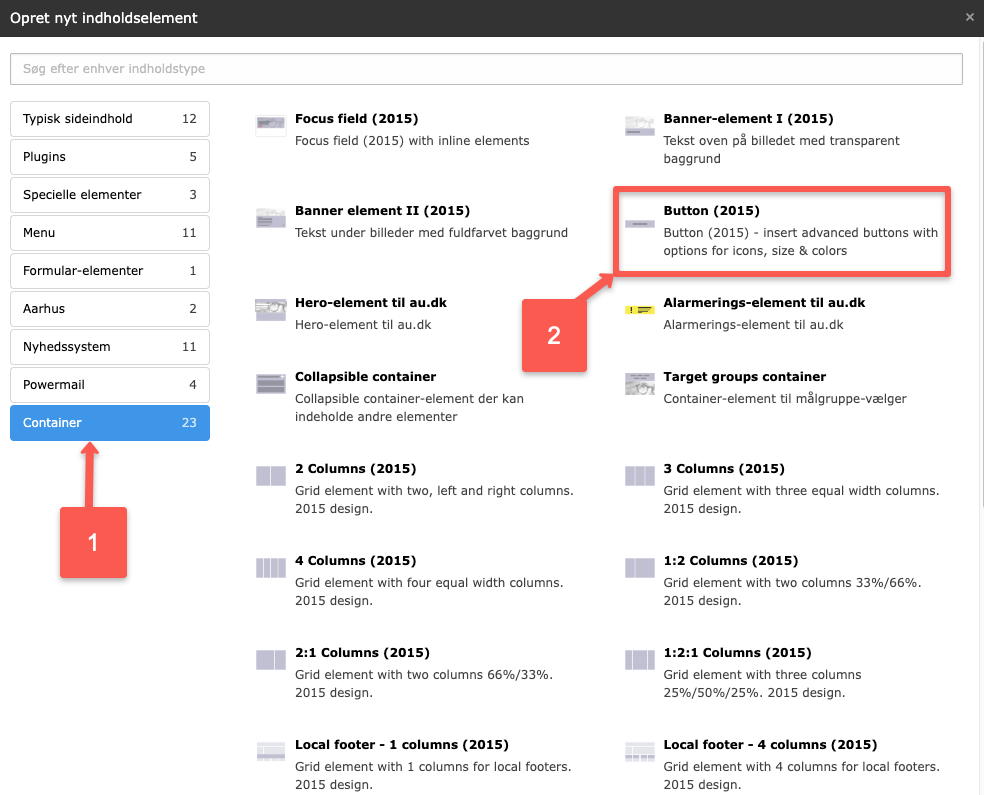Screen dimensions: 984x795
Task: Close the new content element dialog
Action: [969, 18]
